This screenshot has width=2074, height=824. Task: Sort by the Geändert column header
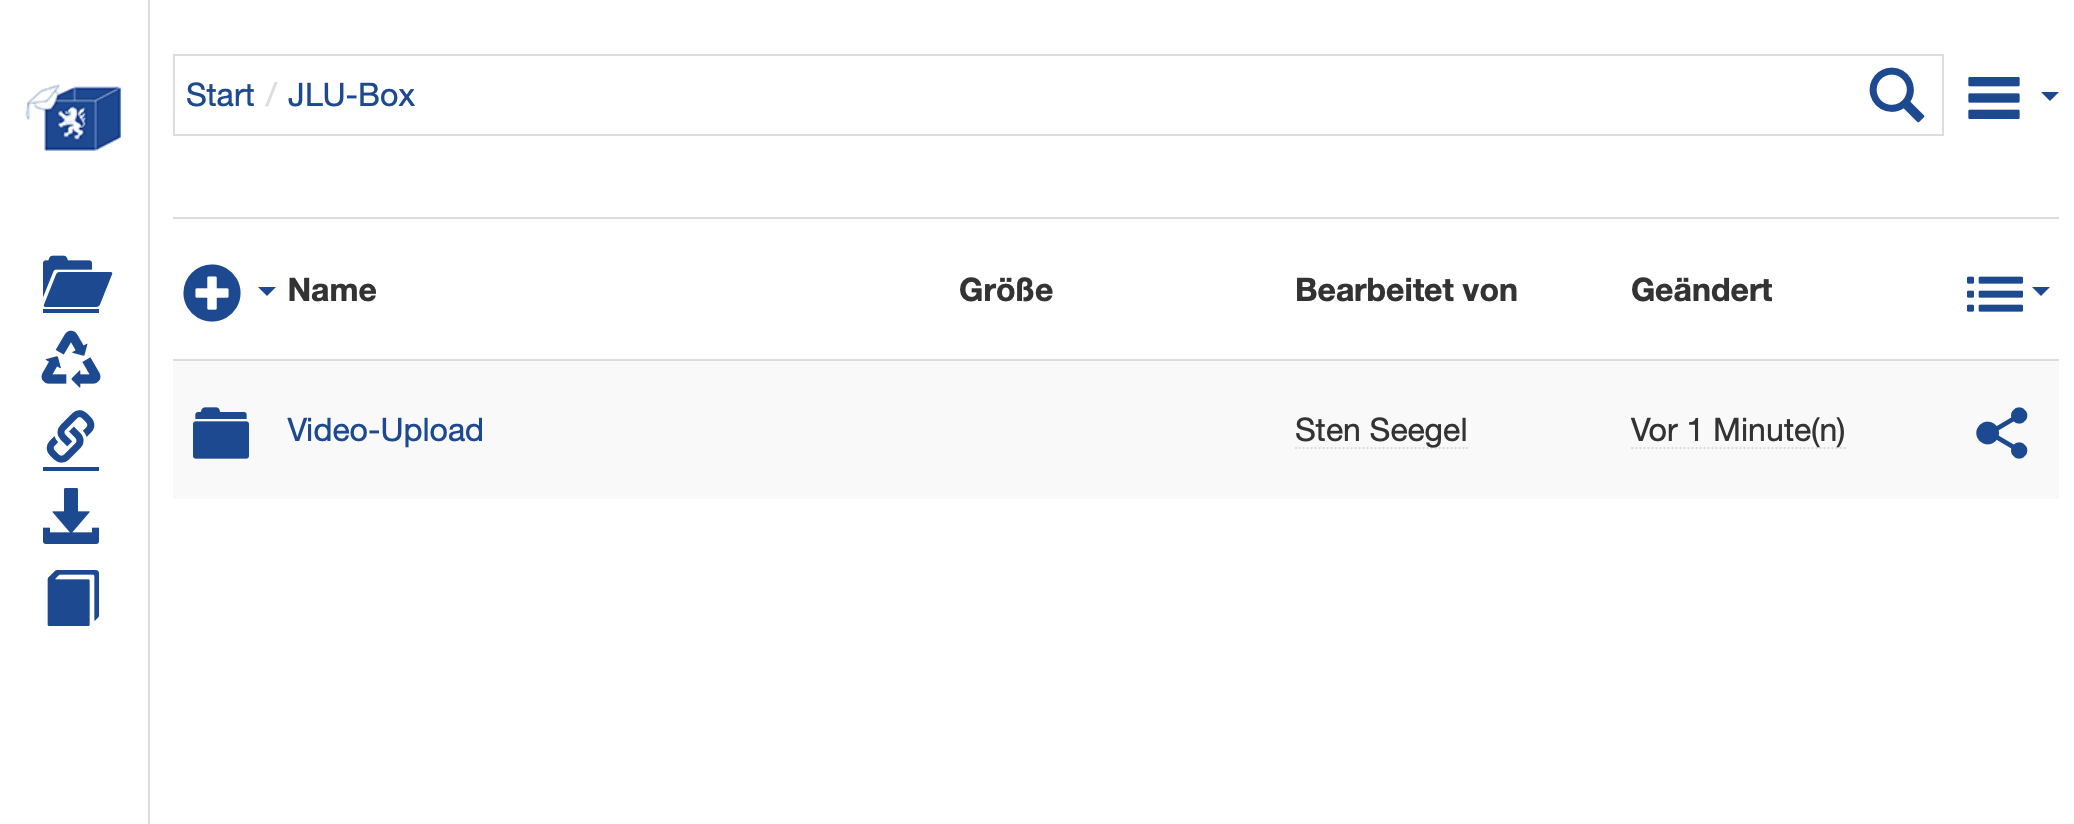1700,290
